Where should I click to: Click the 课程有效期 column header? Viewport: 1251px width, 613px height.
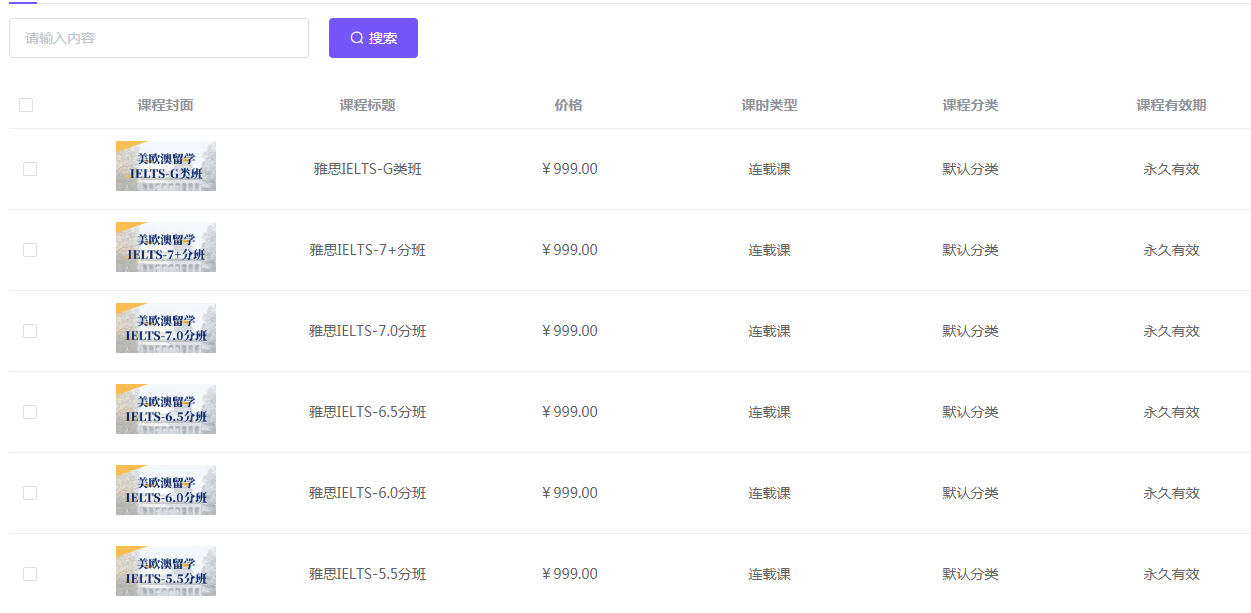1171,105
